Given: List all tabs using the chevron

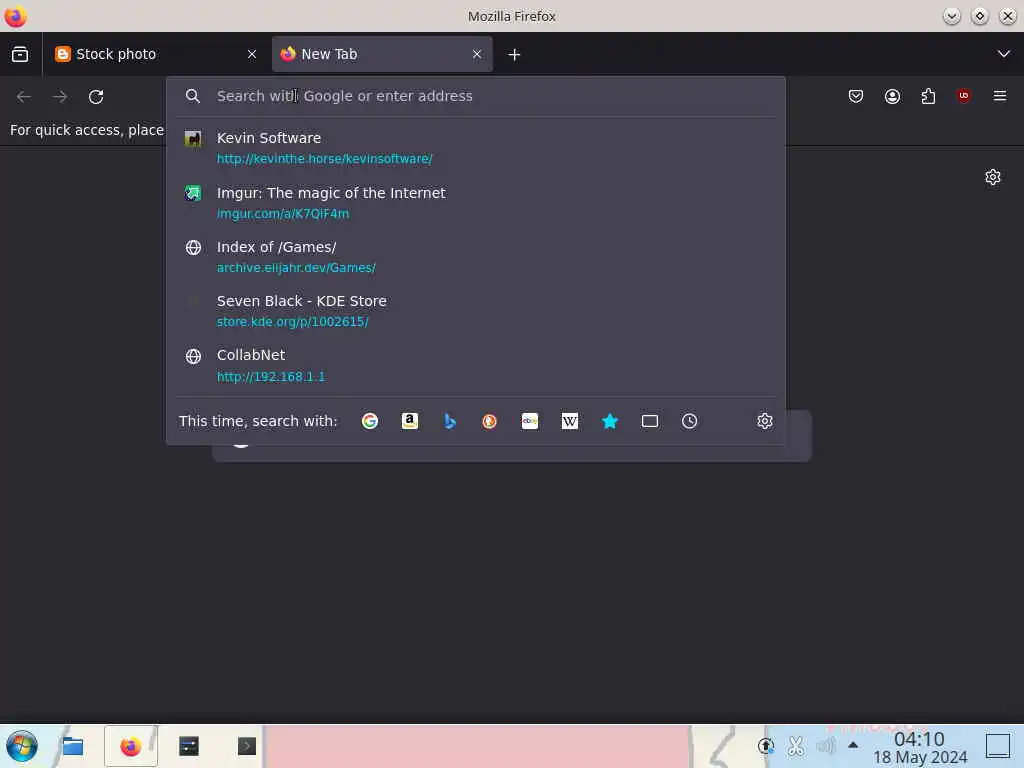Looking at the screenshot, I should [1004, 54].
